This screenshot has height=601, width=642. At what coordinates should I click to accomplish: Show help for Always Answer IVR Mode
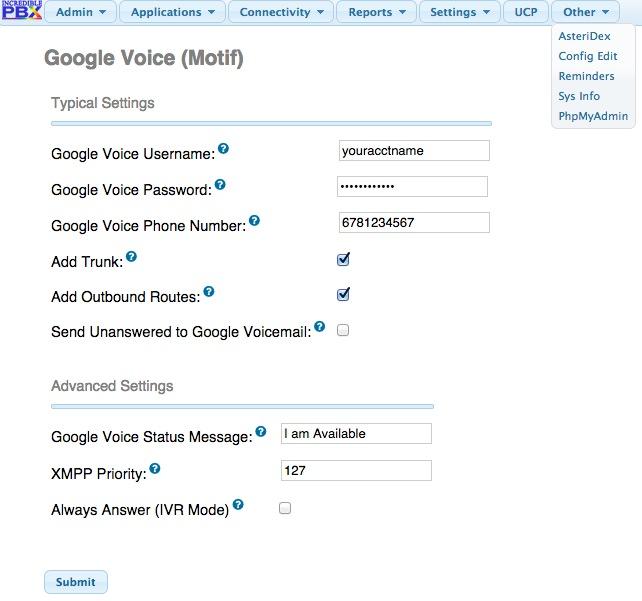click(x=238, y=504)
